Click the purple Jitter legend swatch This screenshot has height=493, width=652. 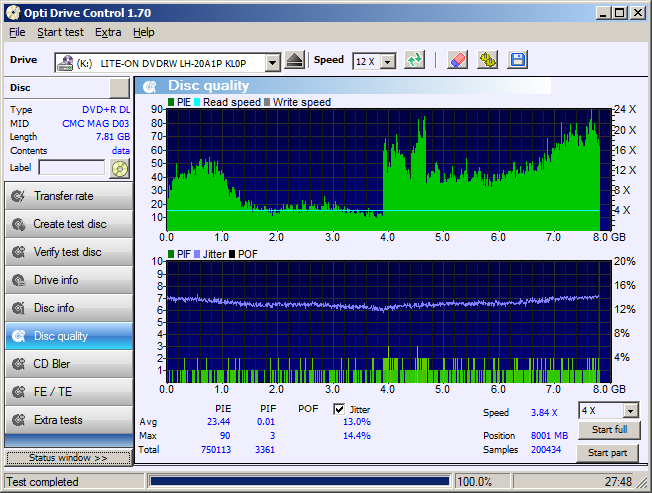tap(197, 254)
